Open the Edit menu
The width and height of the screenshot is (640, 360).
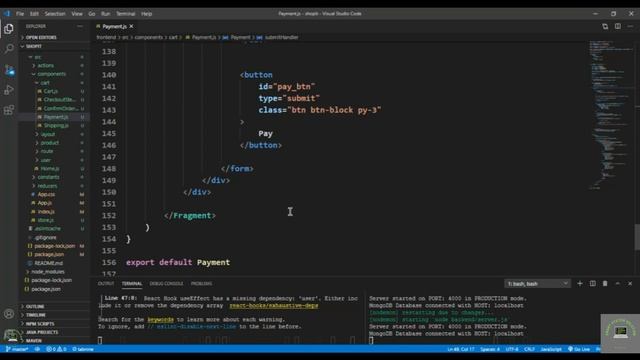[x=34, y=13]
